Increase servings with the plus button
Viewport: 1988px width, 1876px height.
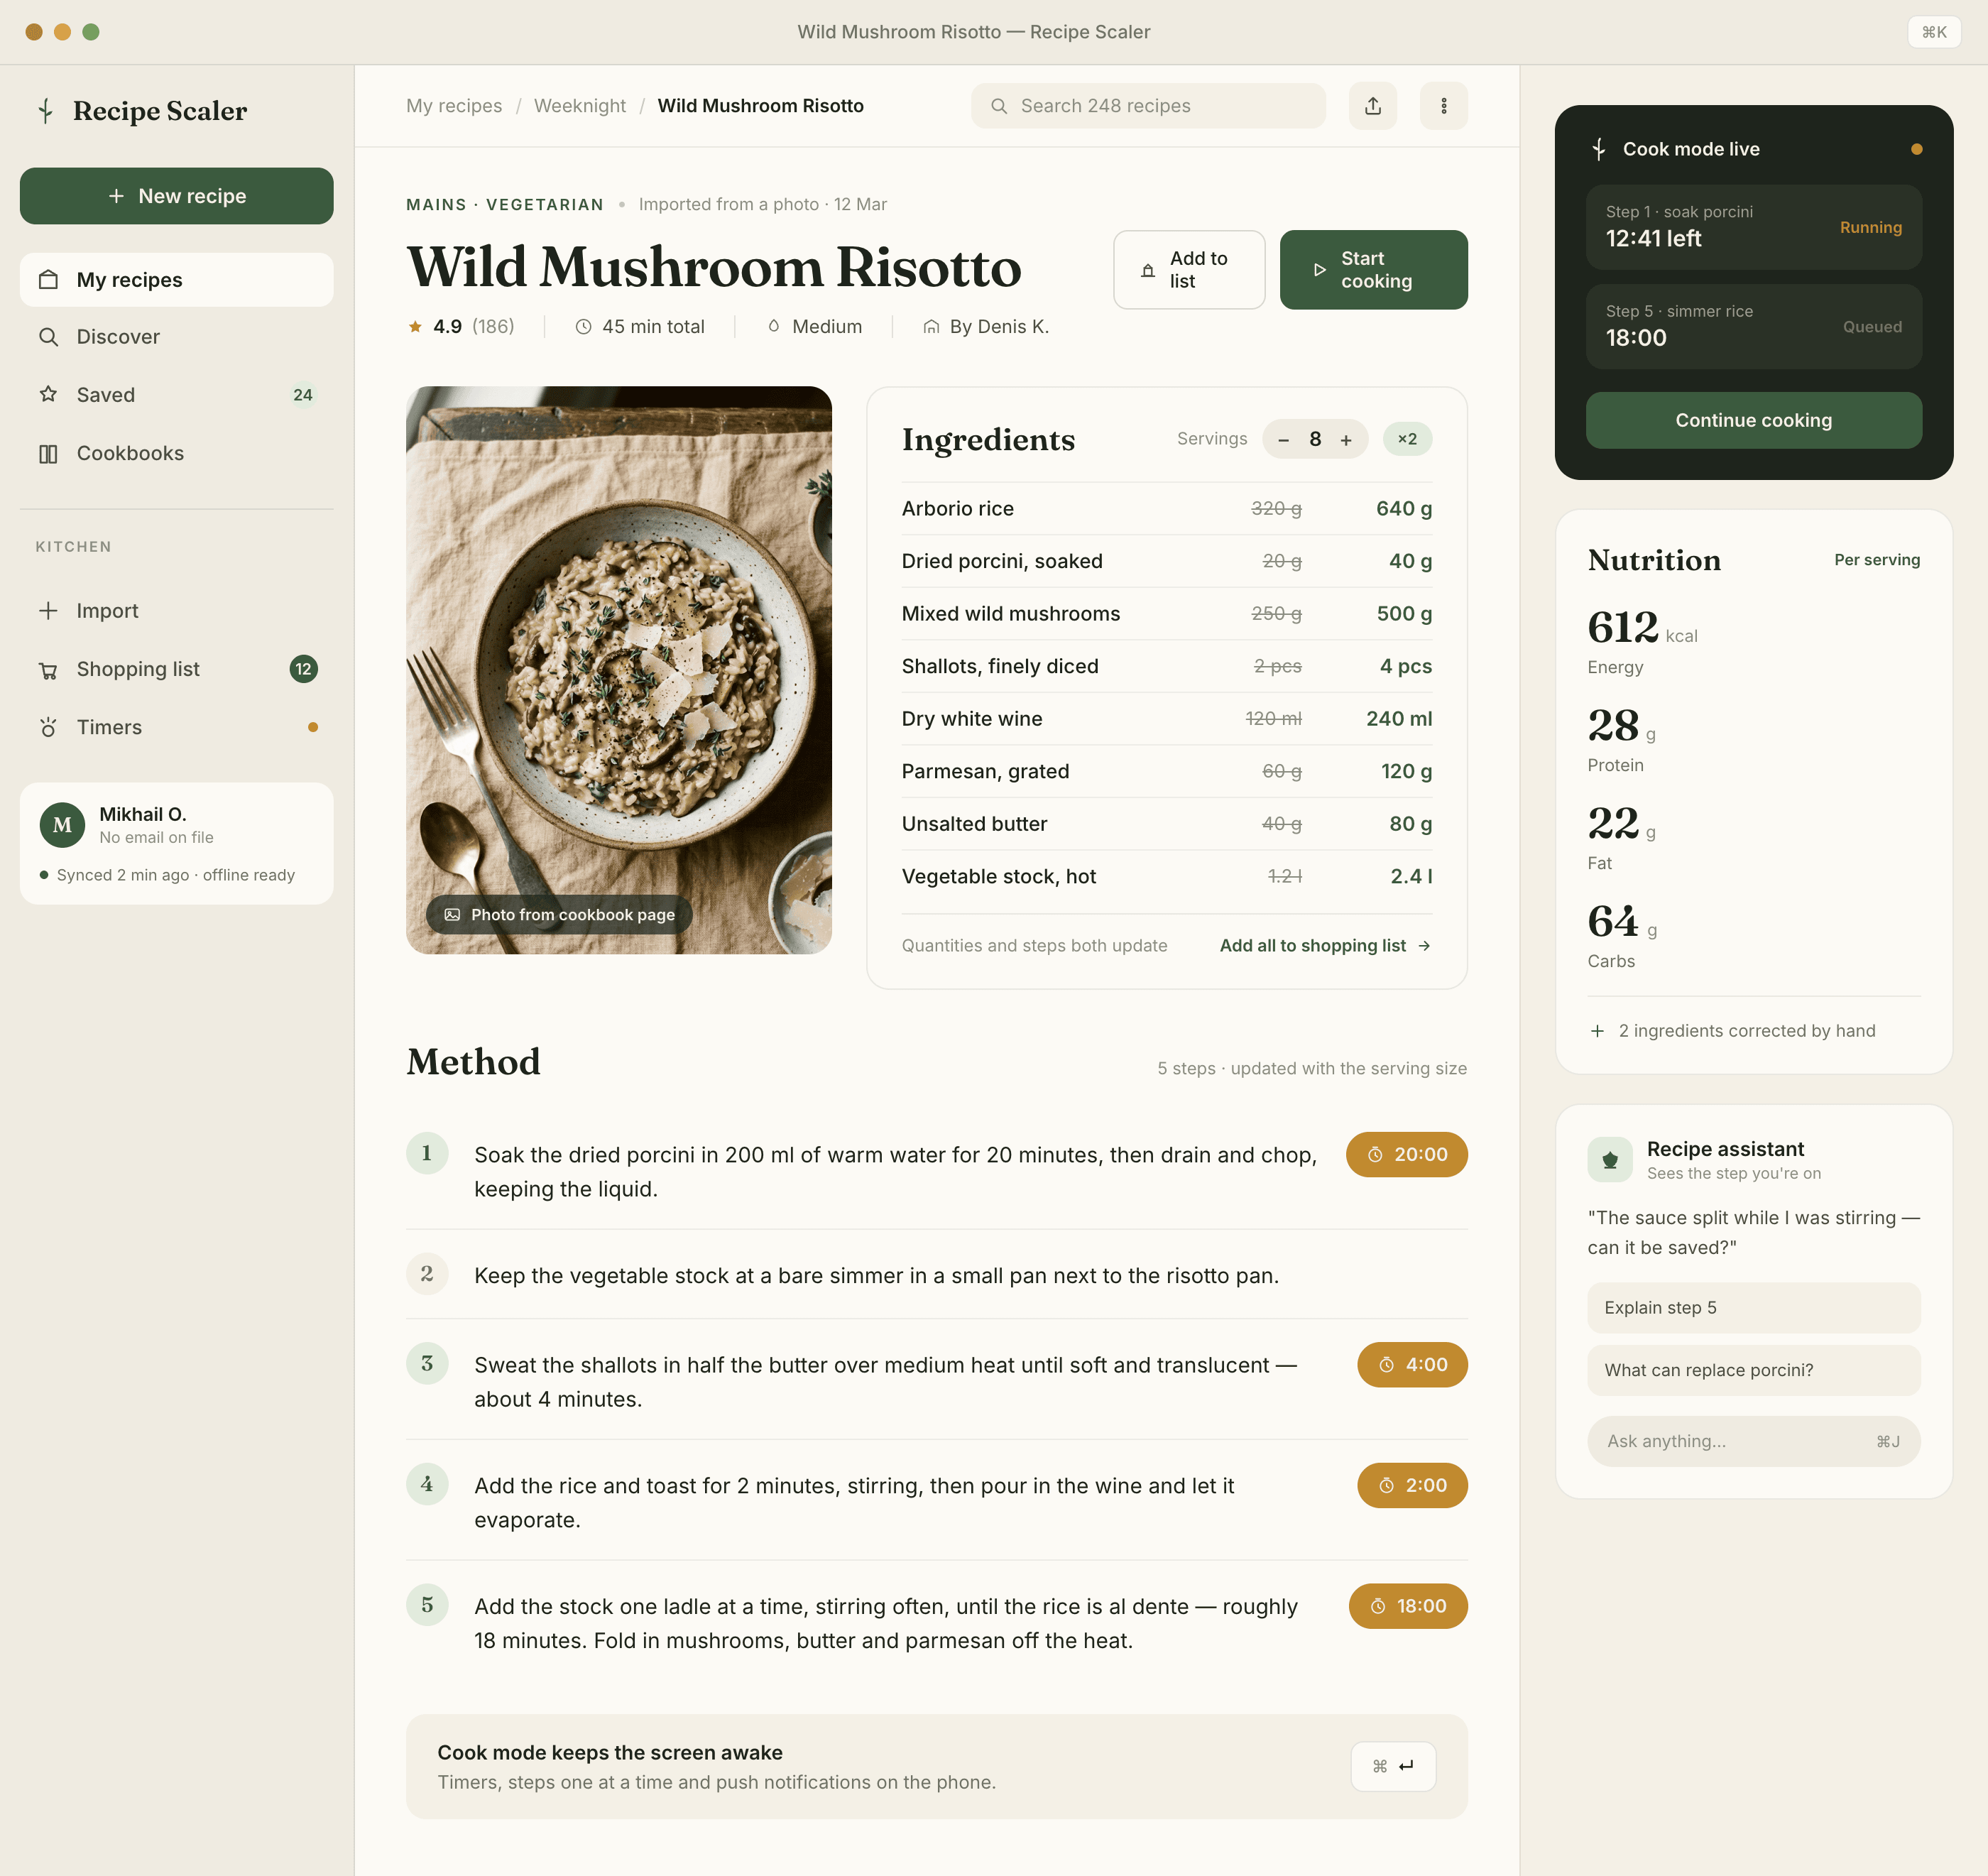point(1346,440)
